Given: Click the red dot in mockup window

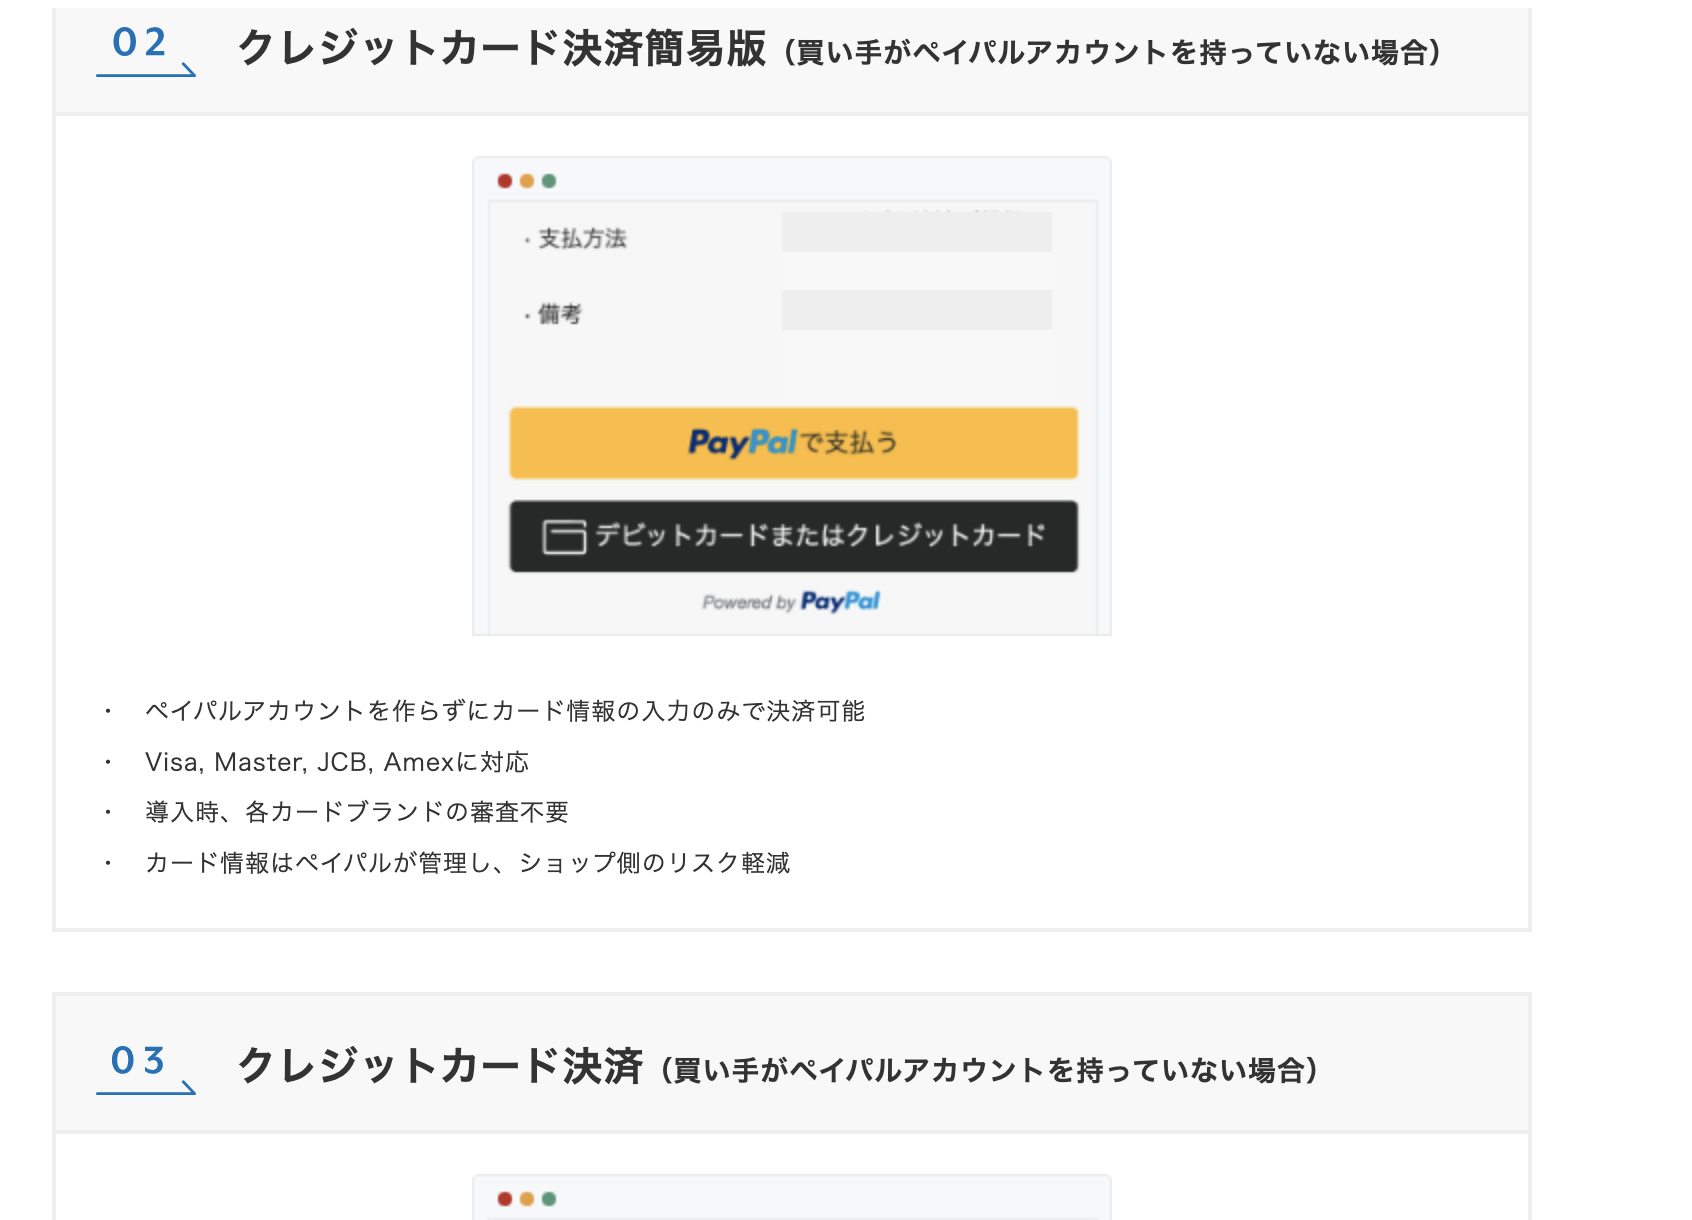Looking at the screenshot, I should 505,181.
